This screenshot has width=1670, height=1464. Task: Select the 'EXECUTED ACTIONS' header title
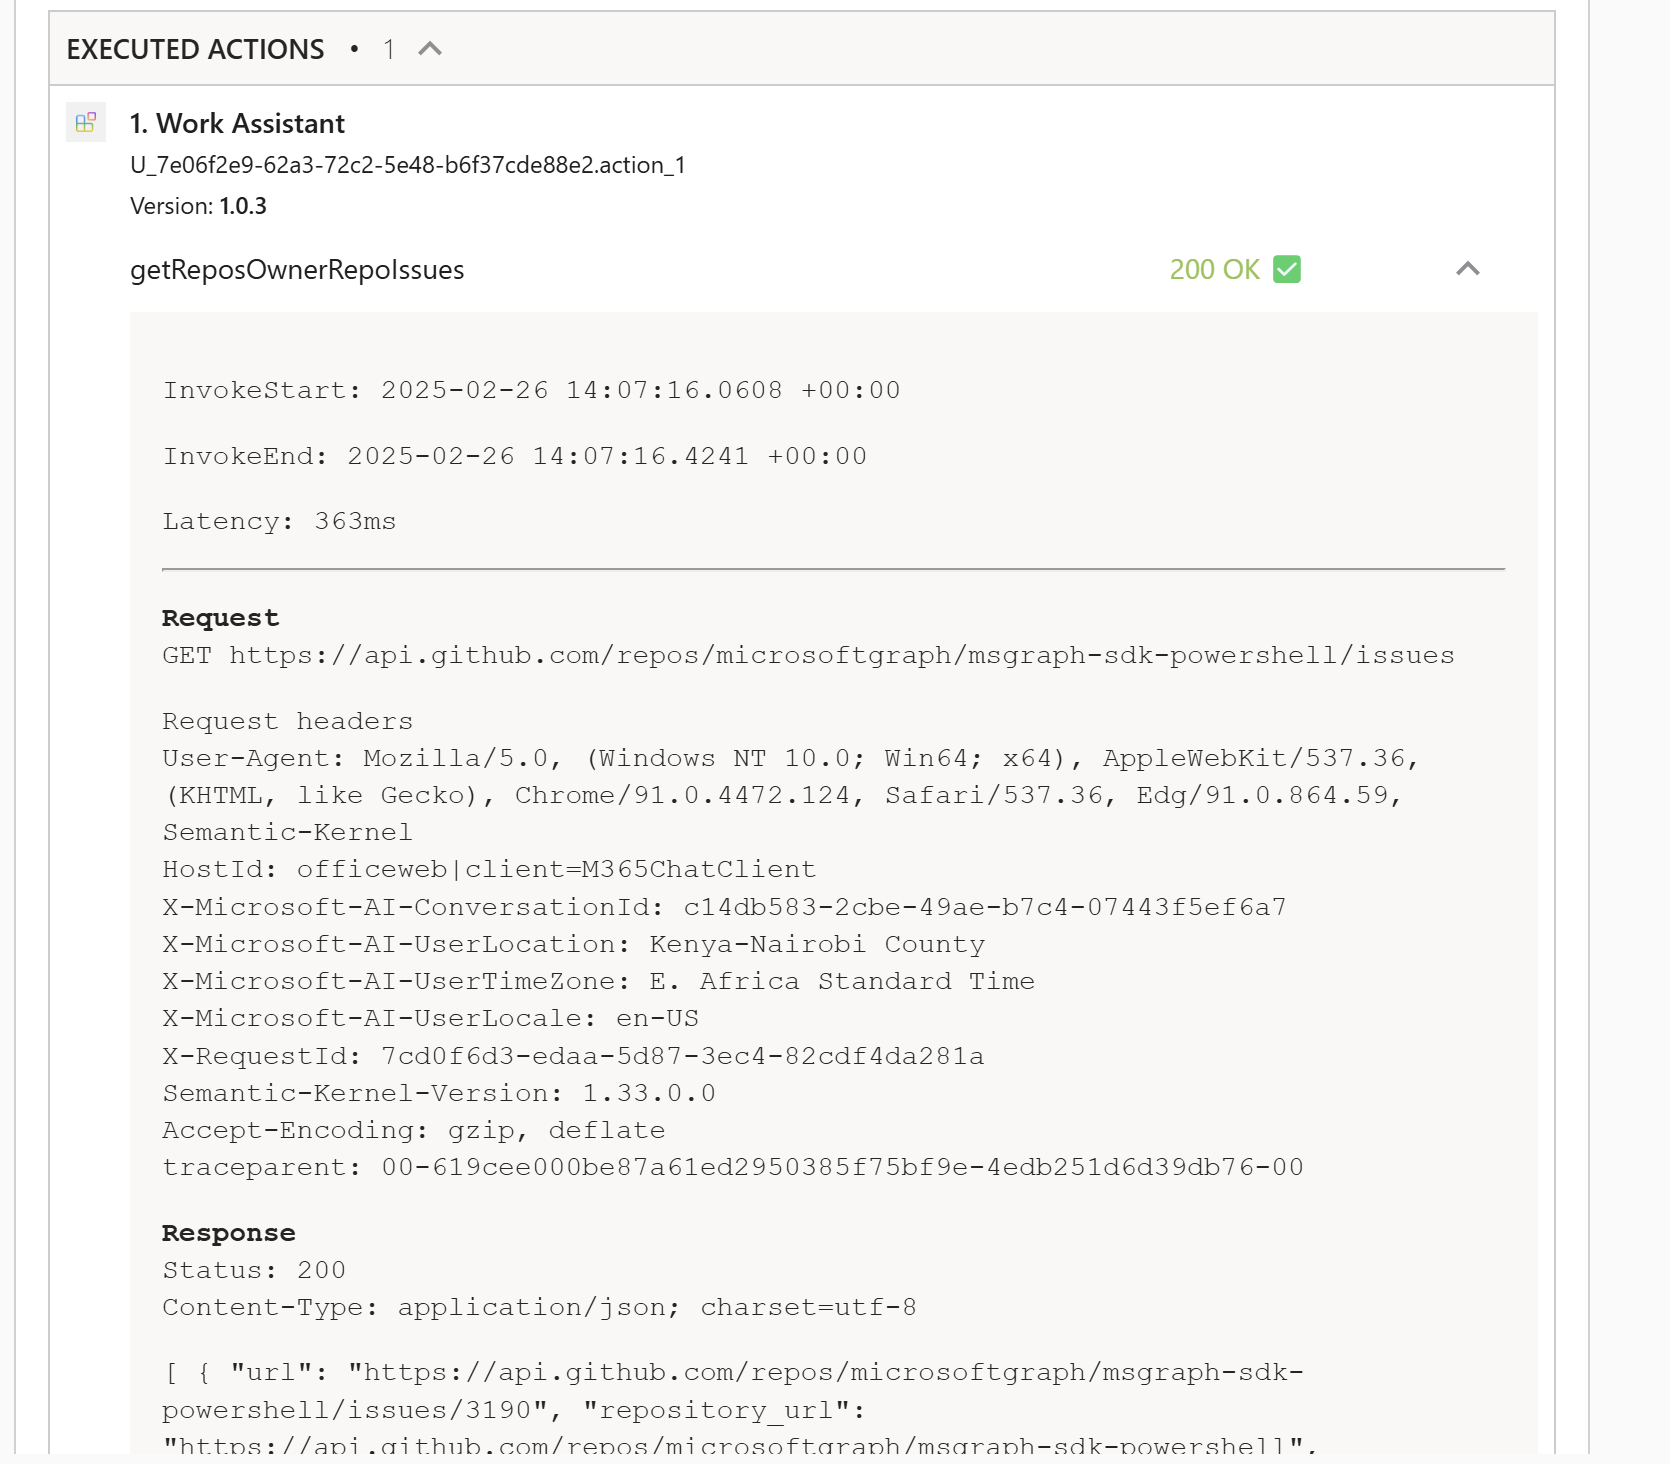[195, 49]
